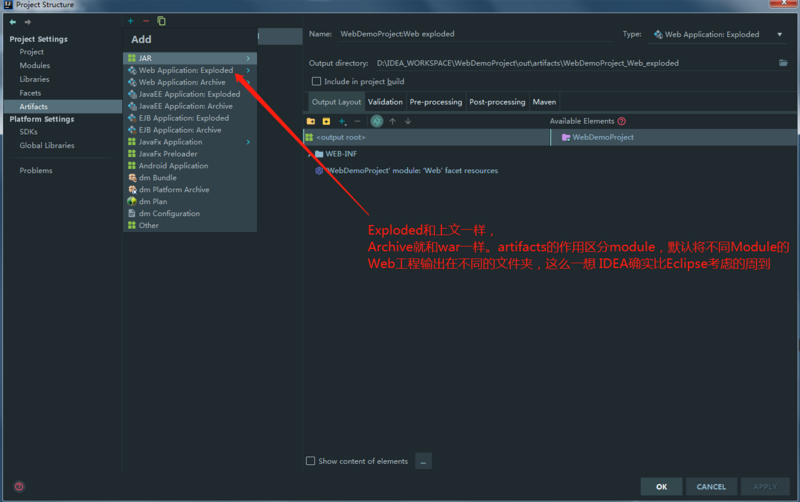Viewport: 800px width, 502px height.
Task: Expand the JavaFx Application submenu arrow
Action: tap(248, 142)
